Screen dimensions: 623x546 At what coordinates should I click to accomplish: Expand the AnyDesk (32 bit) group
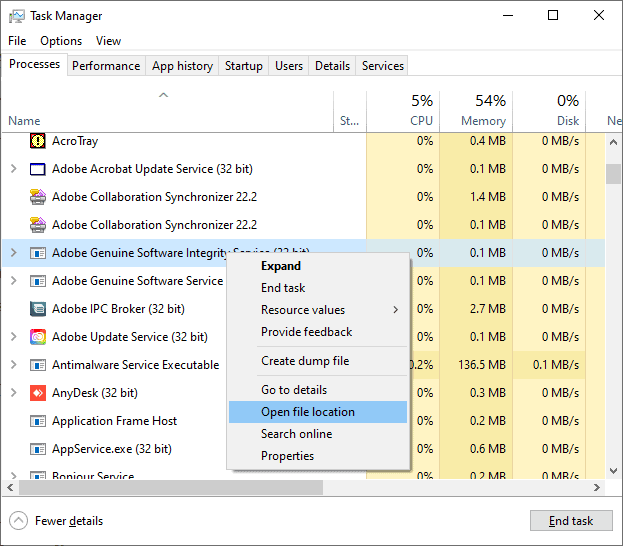click(x=14, y=393)
